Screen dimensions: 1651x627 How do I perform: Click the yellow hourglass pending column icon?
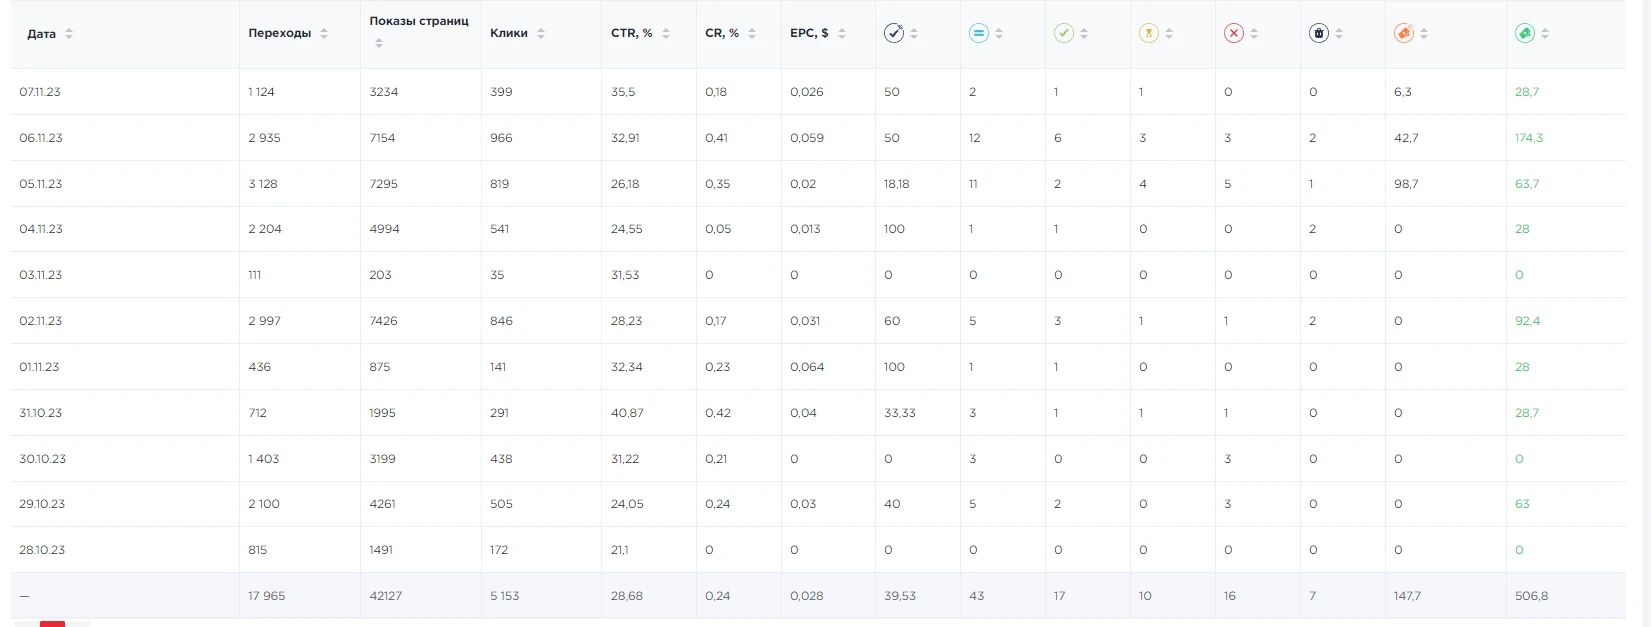1149,33
